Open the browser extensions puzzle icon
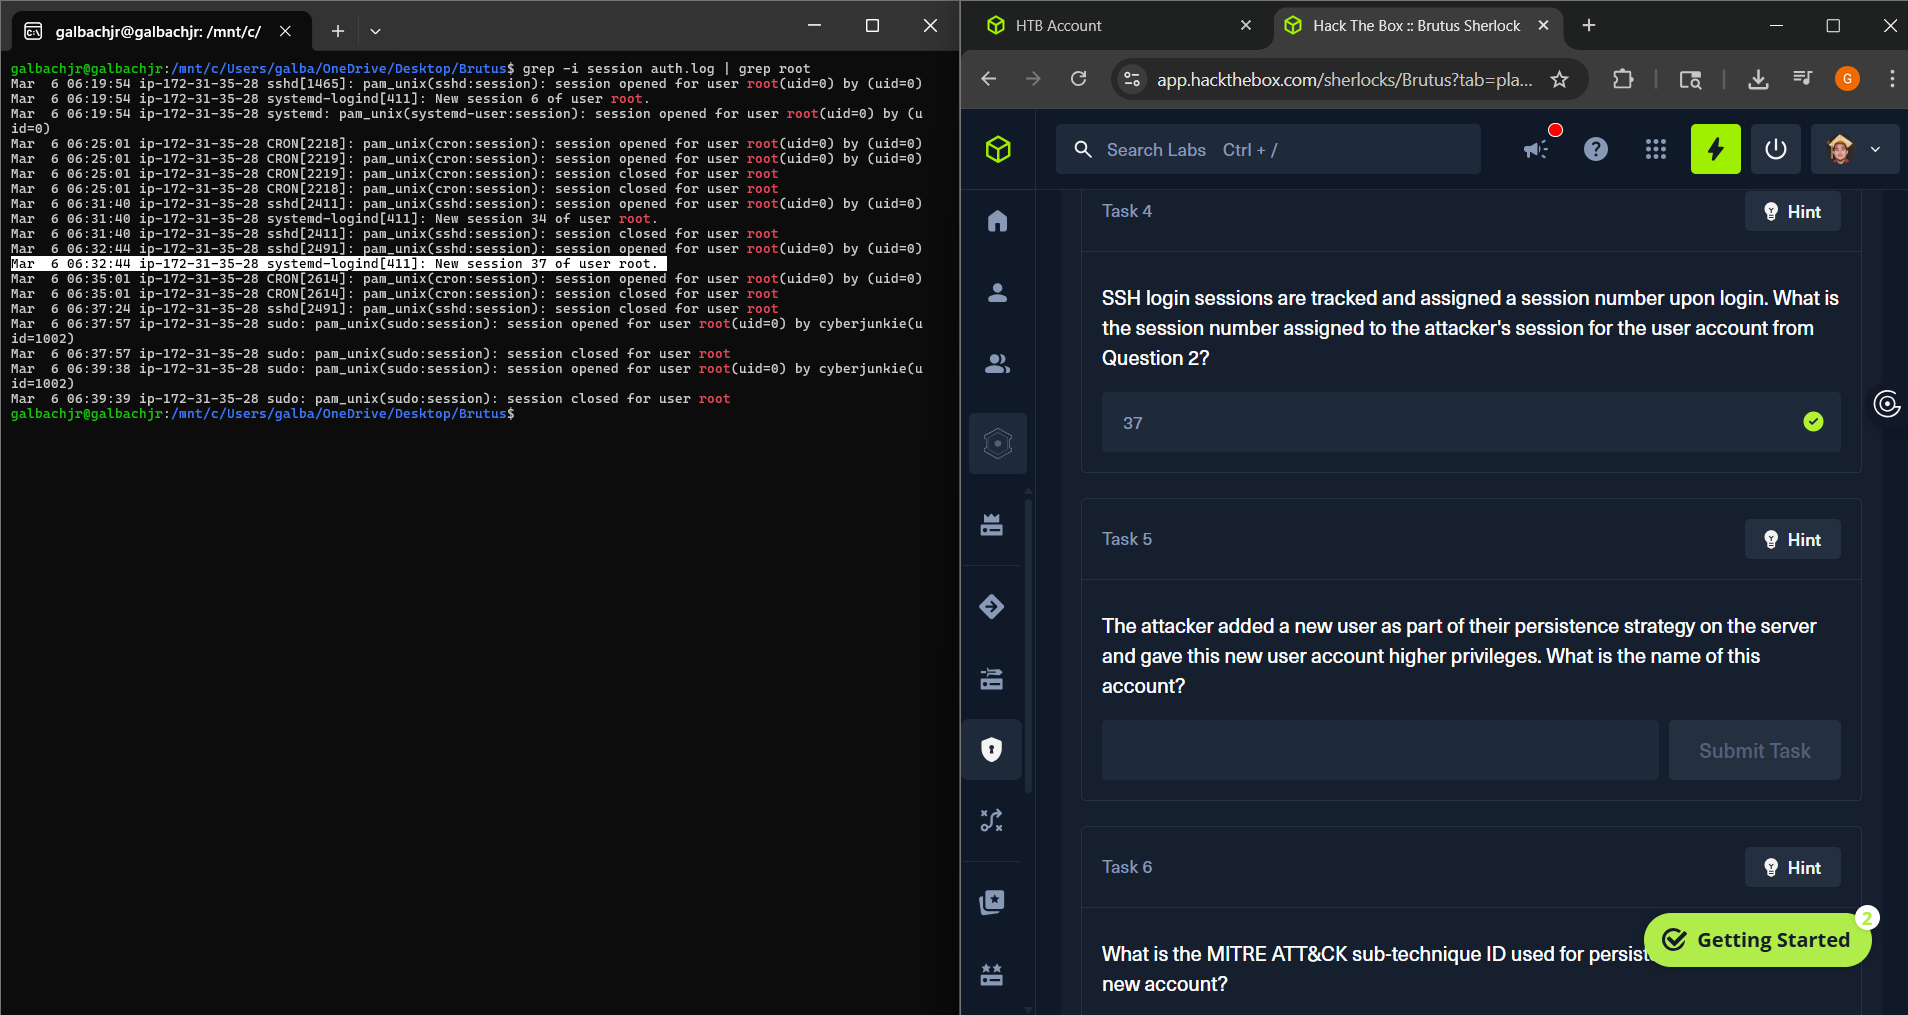This screenshot has width=1908, height=1015. (x=1623, y=79)
